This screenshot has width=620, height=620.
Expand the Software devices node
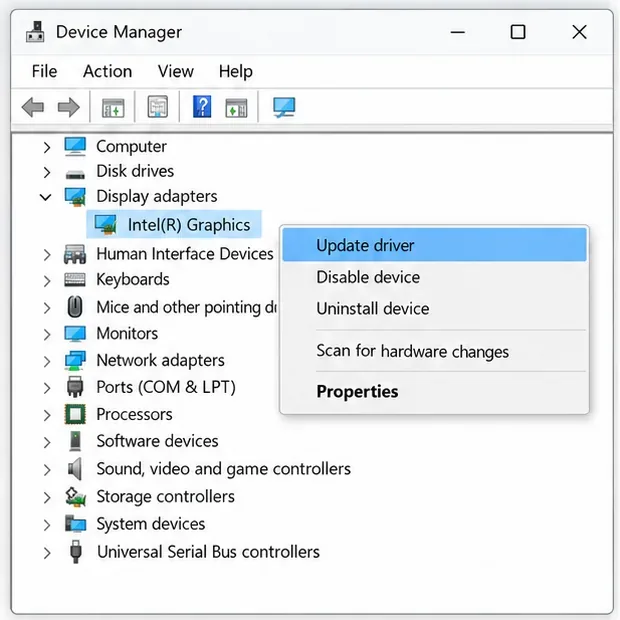(47, 442)
